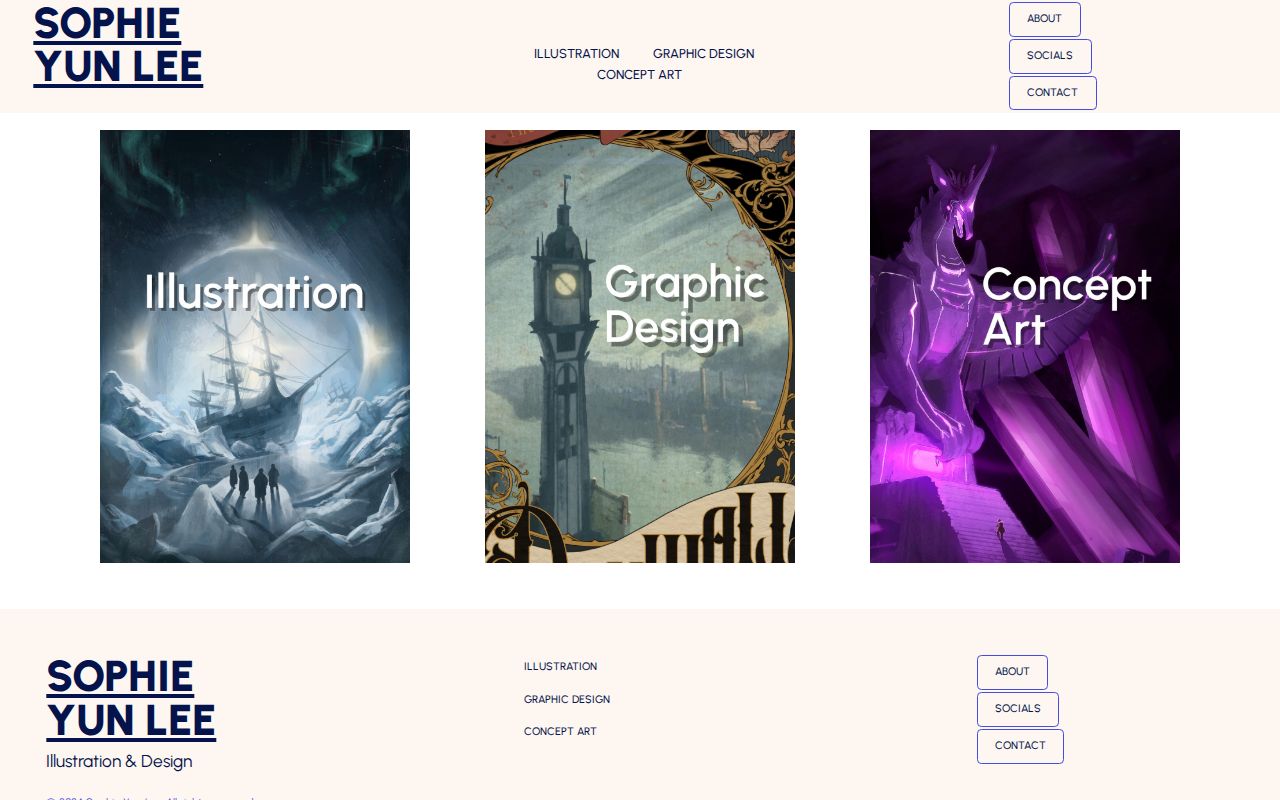Open Contact using the header button
The image size is (1280, 800).
click(1052, 93)
